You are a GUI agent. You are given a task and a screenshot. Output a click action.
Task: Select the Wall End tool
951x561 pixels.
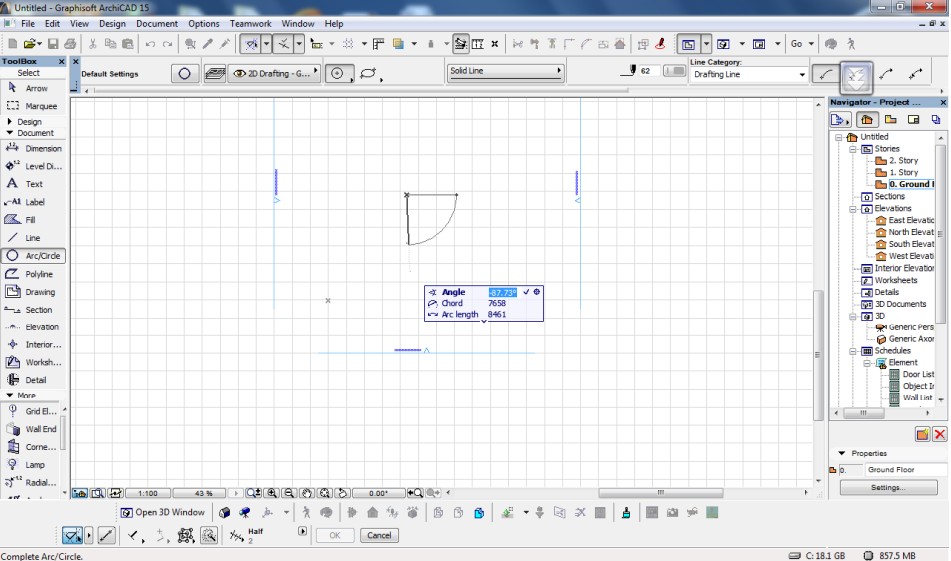click(x=33, y=429)
